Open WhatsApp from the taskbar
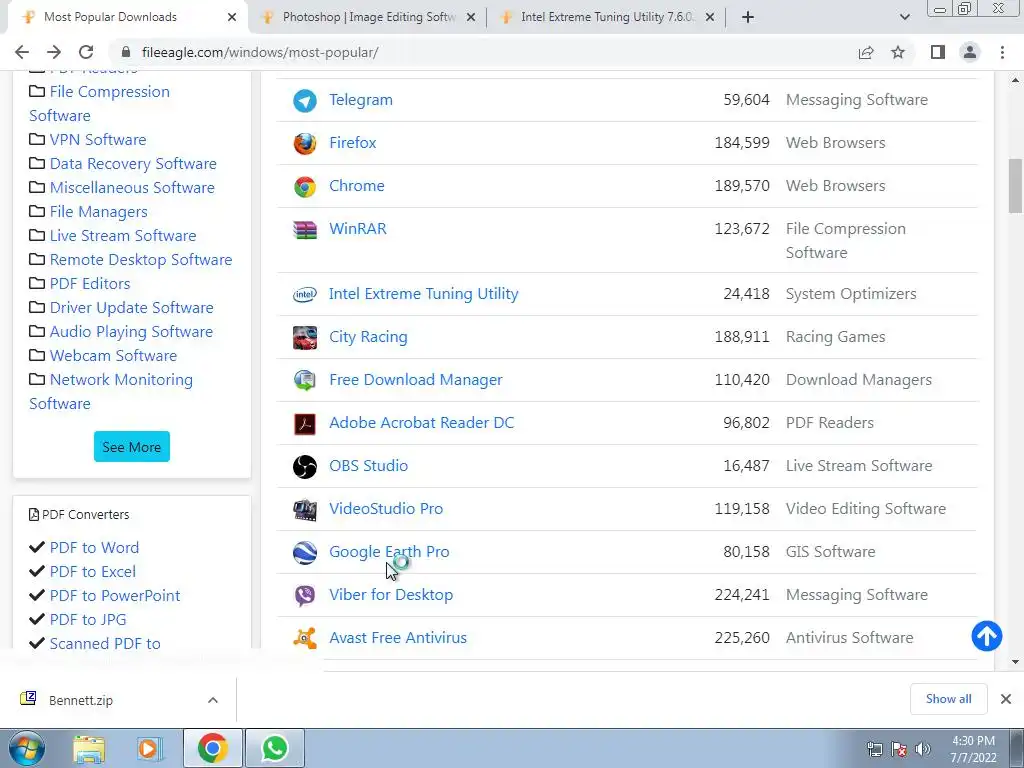The image size is (1024, 768). coord(275,748)
